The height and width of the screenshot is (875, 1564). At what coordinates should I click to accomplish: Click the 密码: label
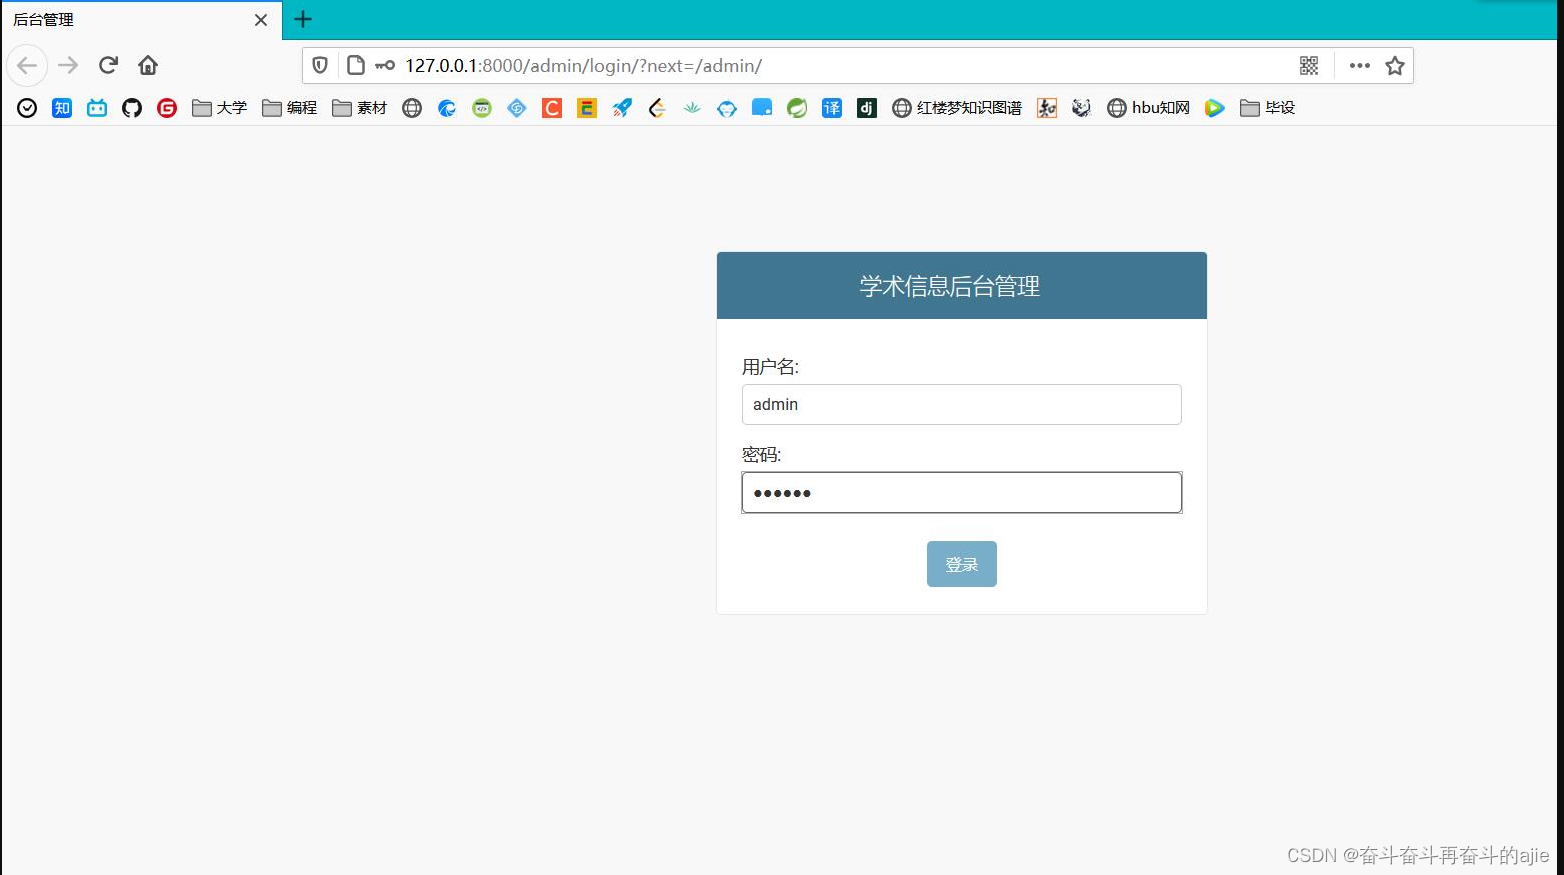[x=761, y=455]
